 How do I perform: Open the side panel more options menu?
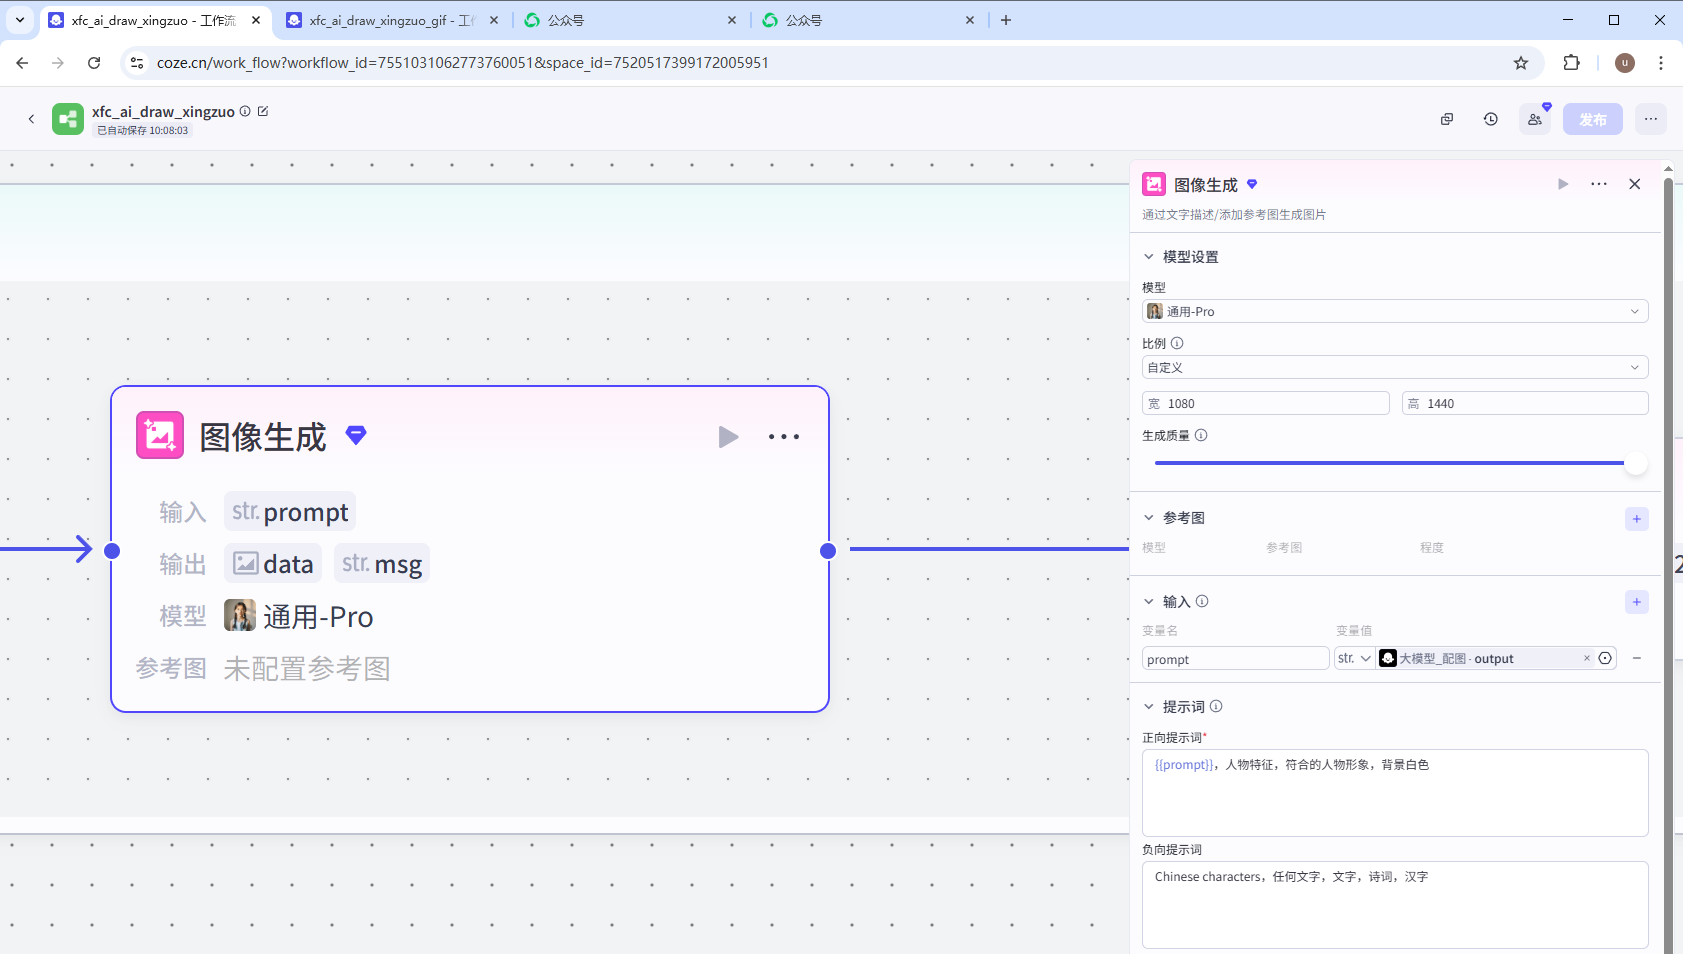coord(1599,184)
